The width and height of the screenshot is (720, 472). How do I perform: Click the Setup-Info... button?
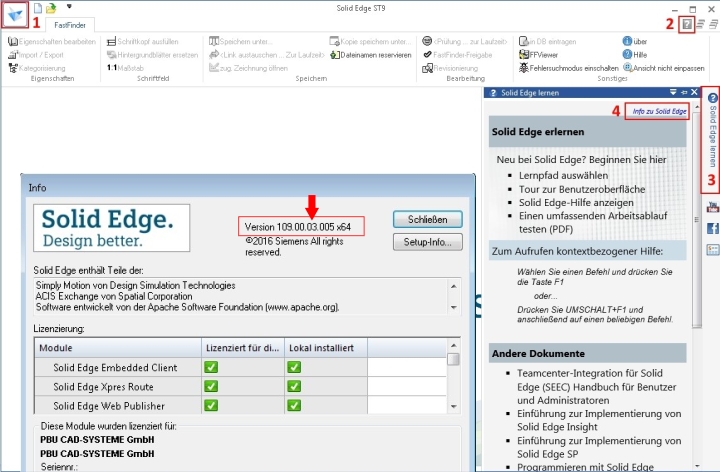(428, 242)
